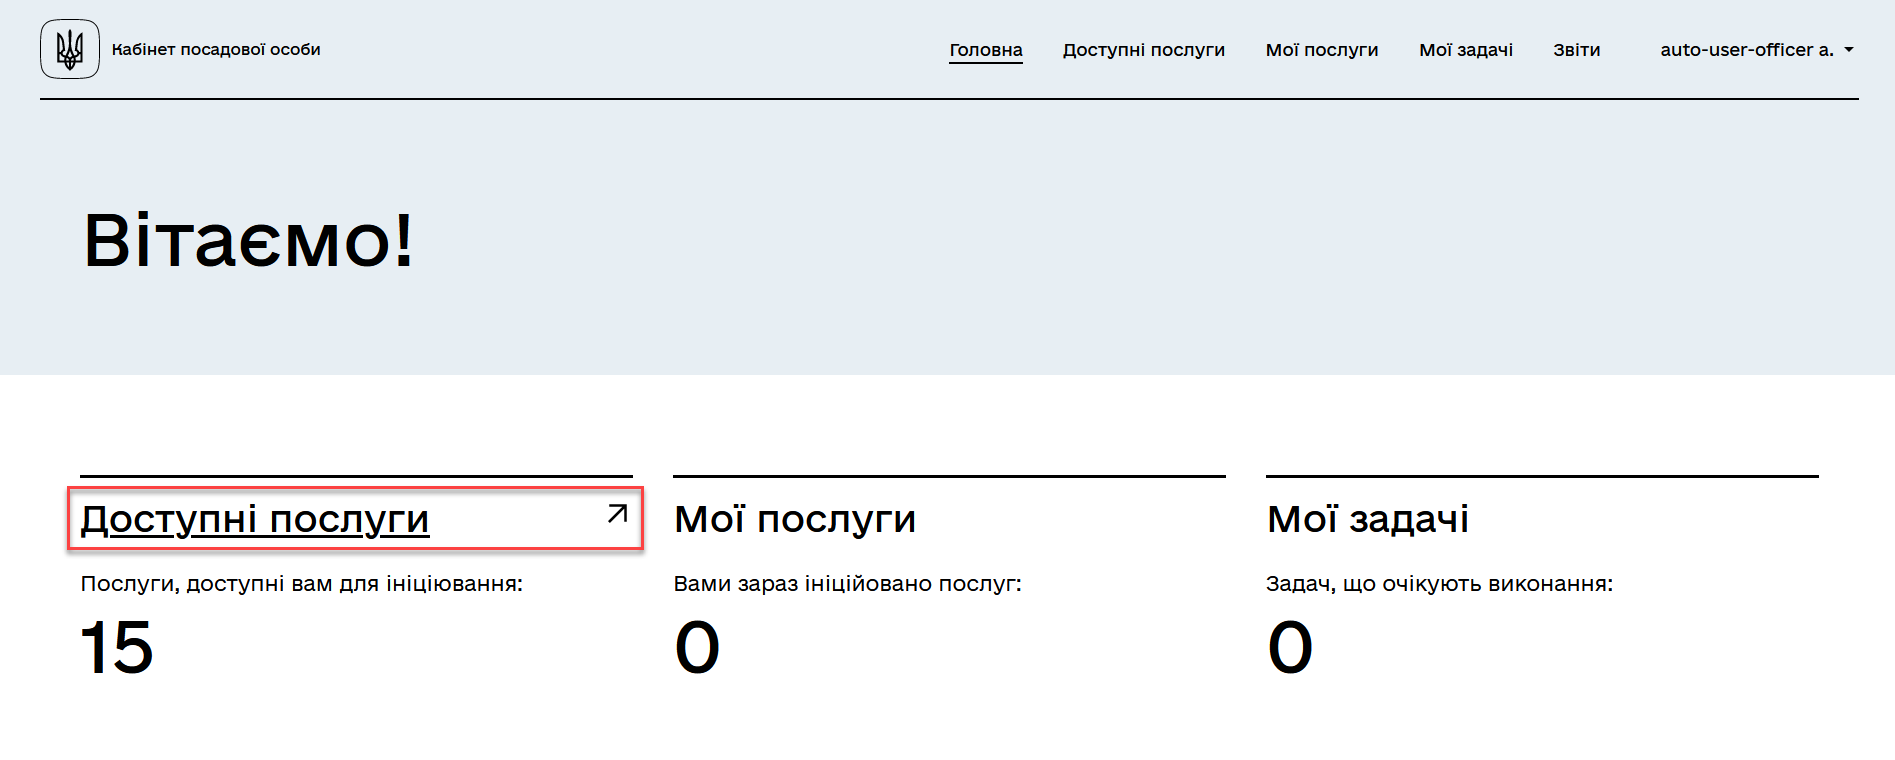Click the zero count under Мої задачі card
The width and height of the screenshot is (1895, 760).
pos(1290,648)
